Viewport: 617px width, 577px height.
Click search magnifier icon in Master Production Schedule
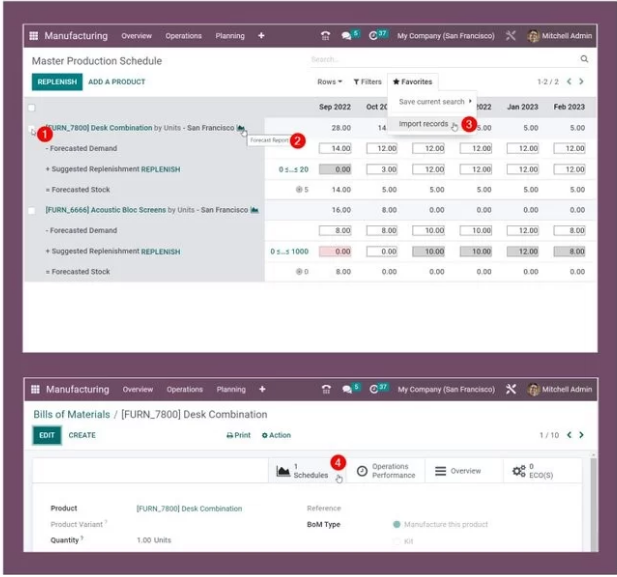pos(584,59)
